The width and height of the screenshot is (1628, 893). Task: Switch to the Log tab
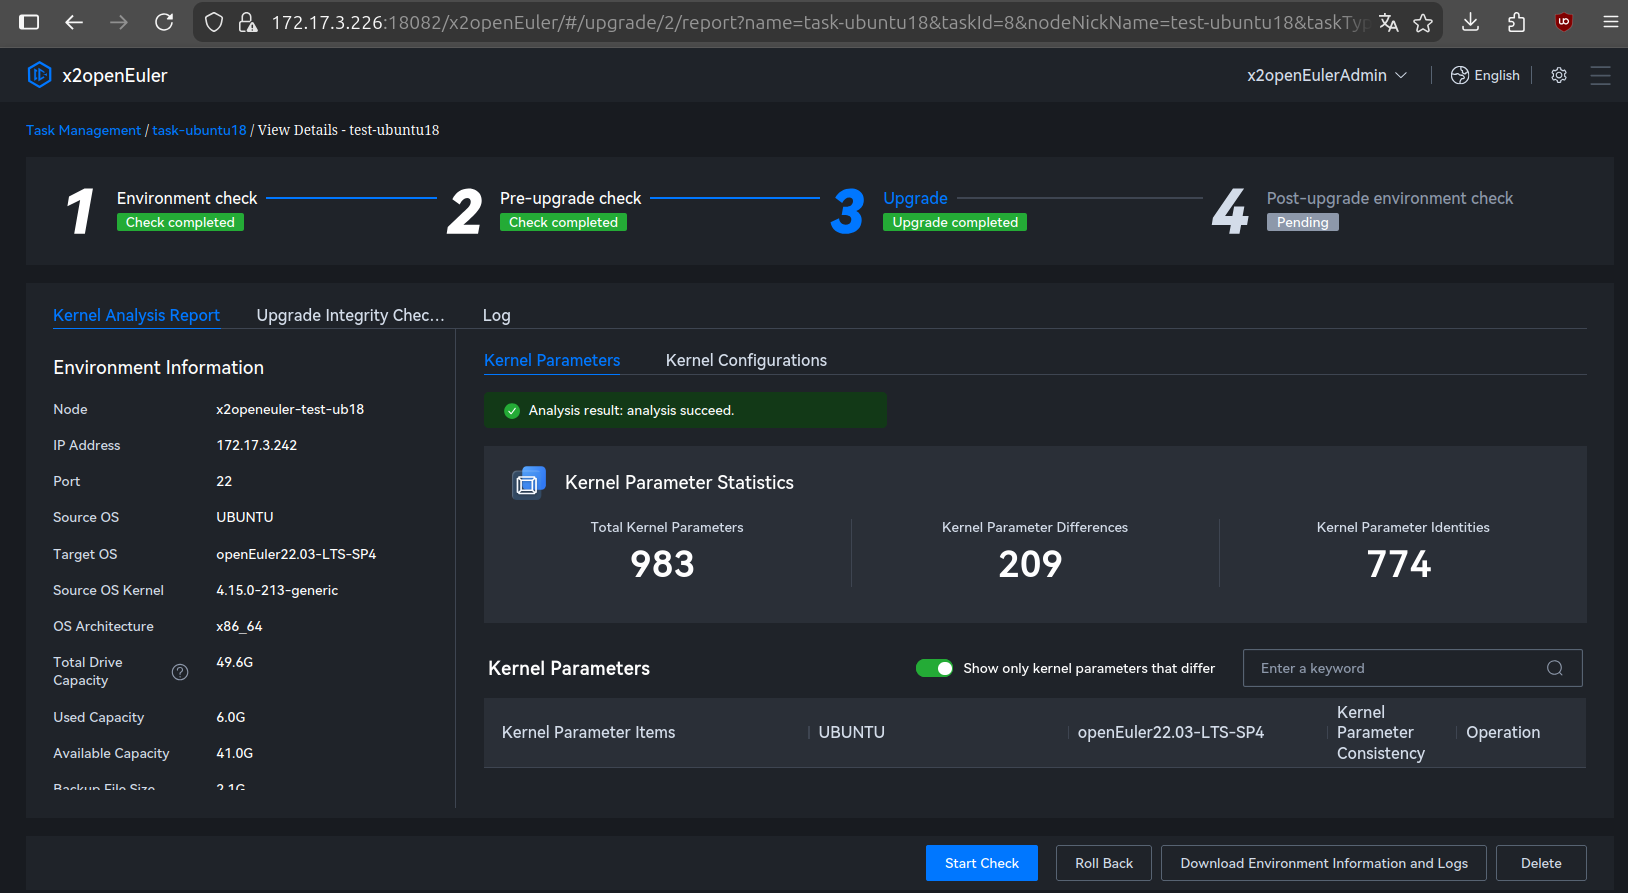click(496, 315)
